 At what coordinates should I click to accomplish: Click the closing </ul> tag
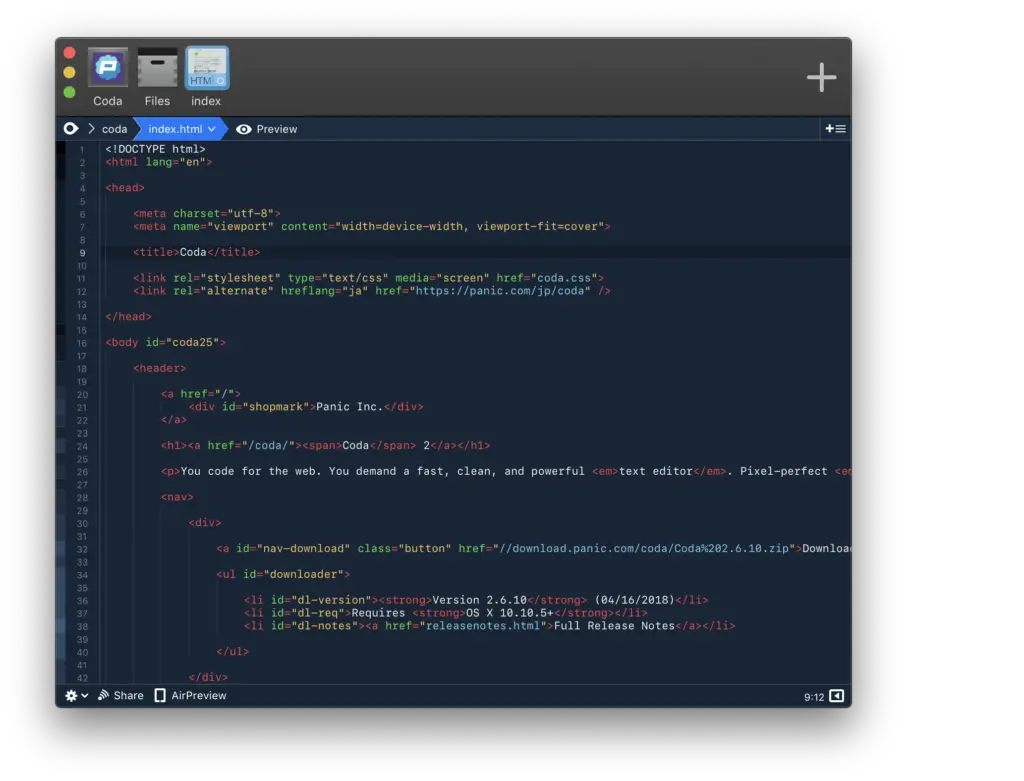pyautogui.click(x=232, y=652)
